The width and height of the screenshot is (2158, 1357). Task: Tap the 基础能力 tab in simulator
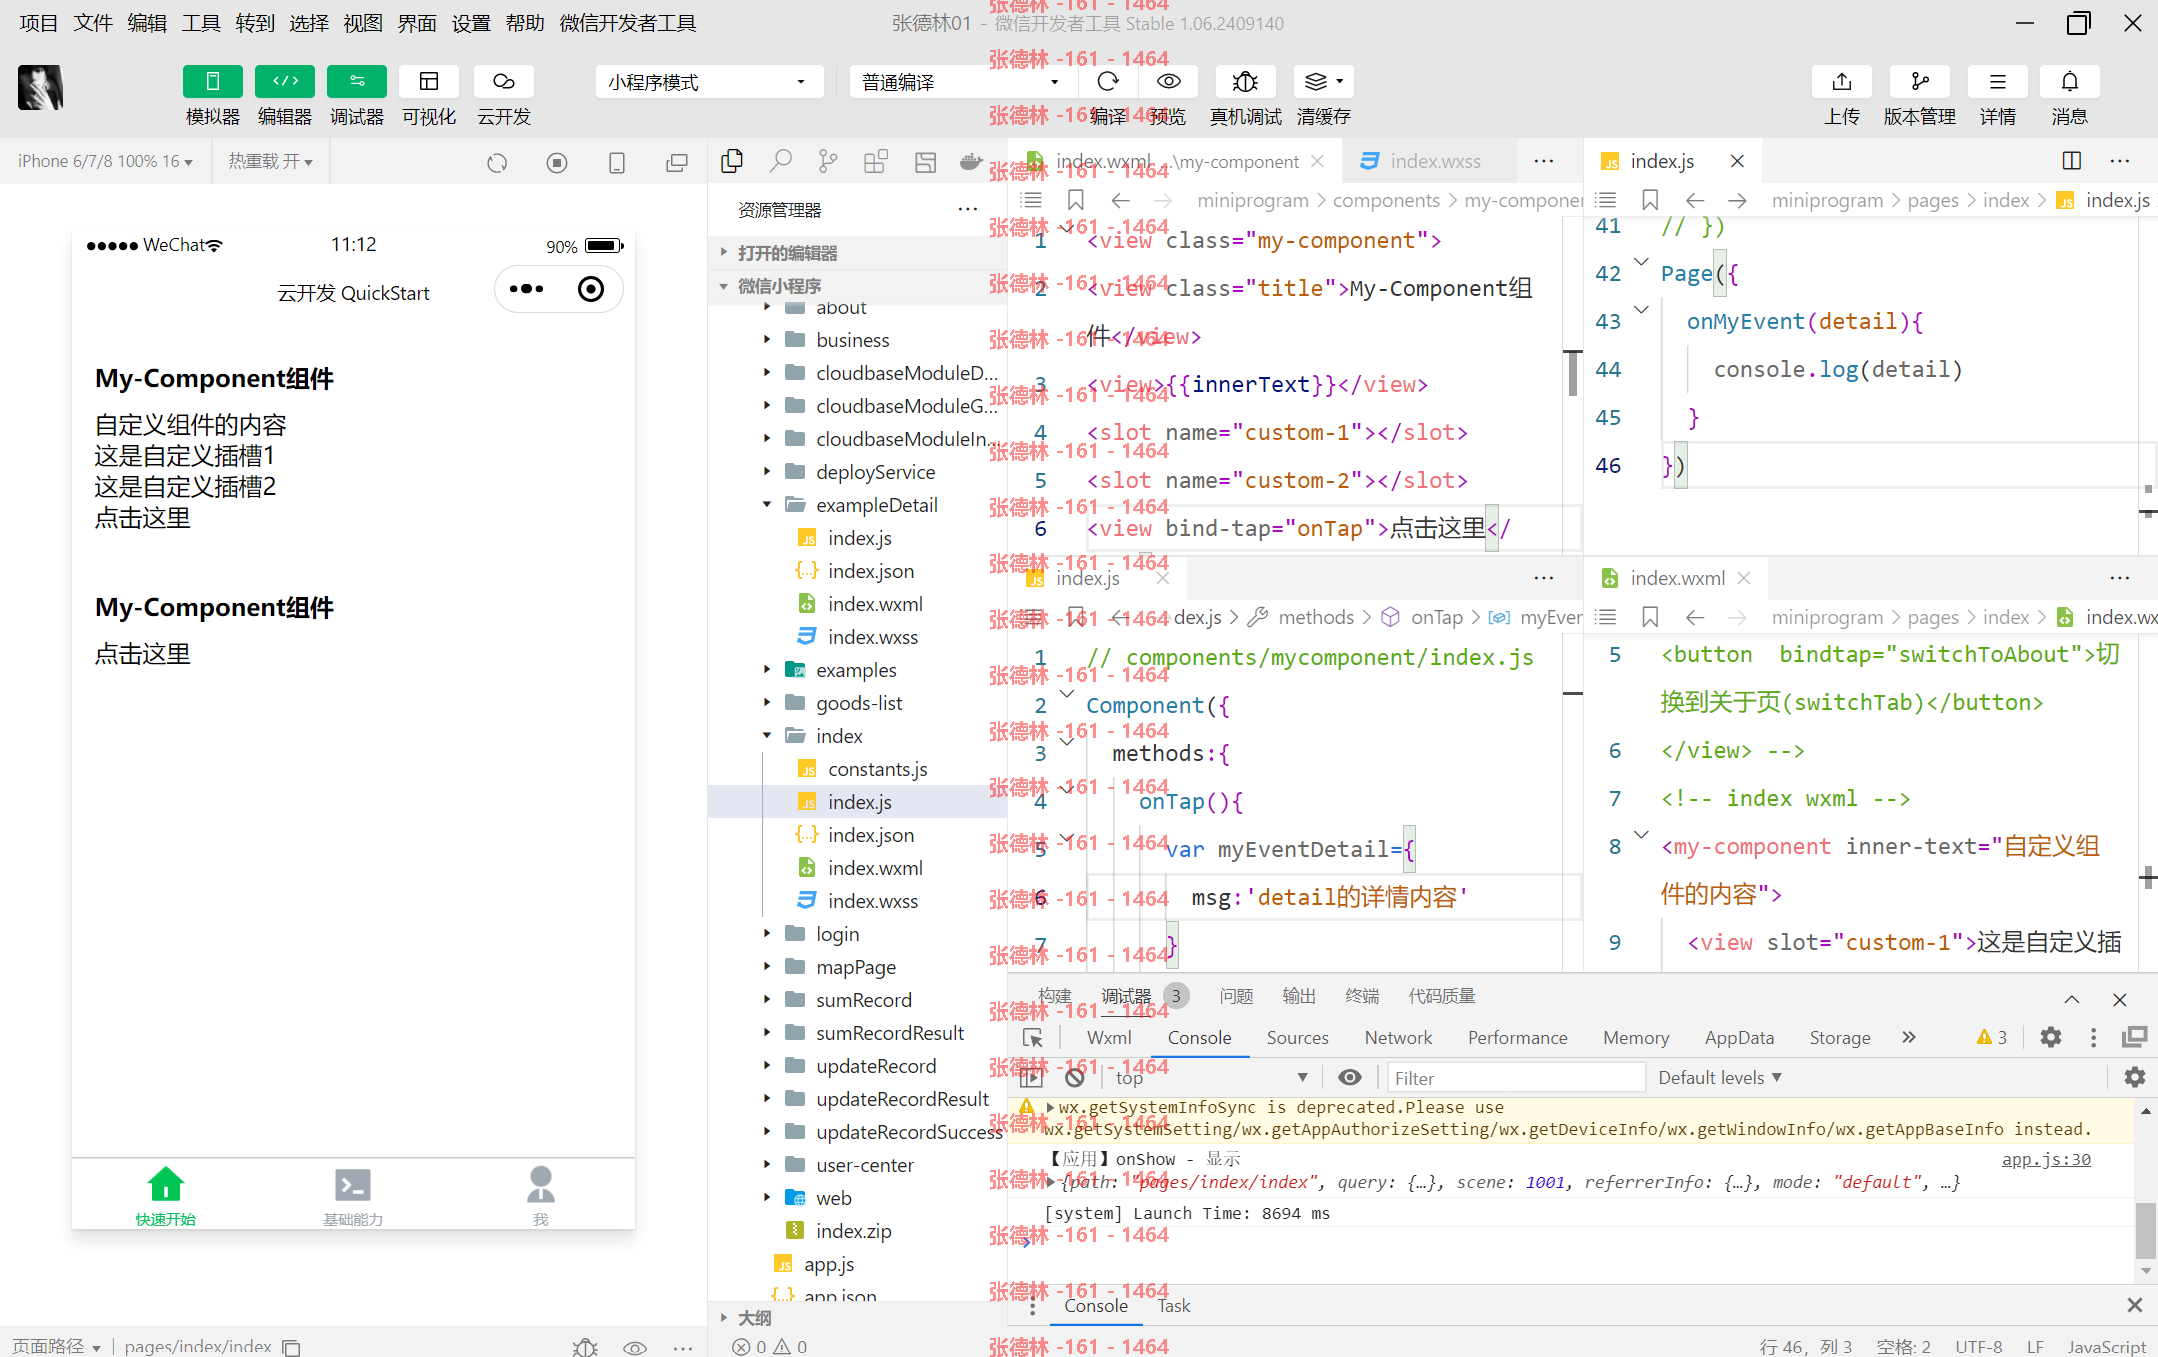(x=353, y=1196)
